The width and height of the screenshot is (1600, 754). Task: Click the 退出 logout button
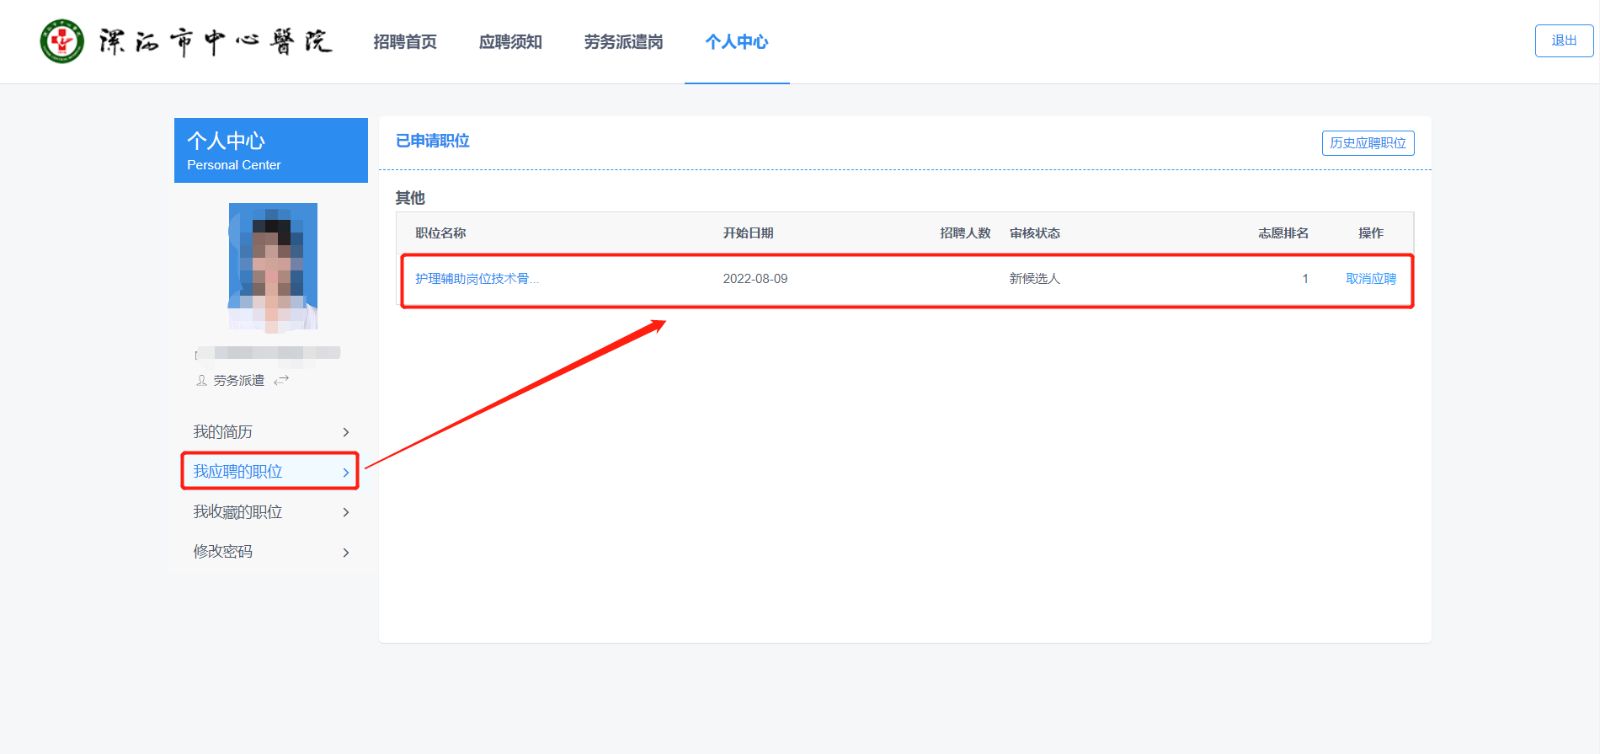1563,41
